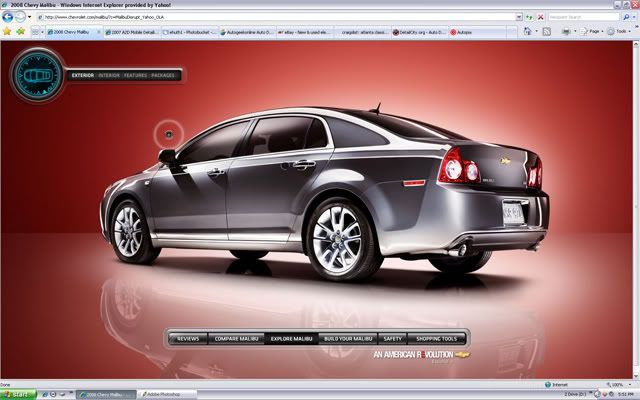Open the recent pages dropdown beside Forward

pos(29,17)
